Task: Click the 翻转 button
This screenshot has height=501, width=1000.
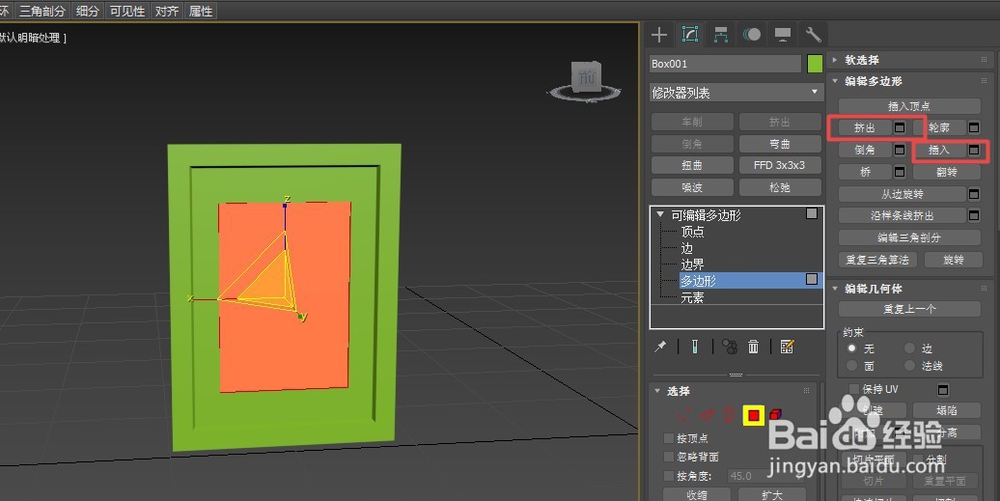Action: [947, 172]
